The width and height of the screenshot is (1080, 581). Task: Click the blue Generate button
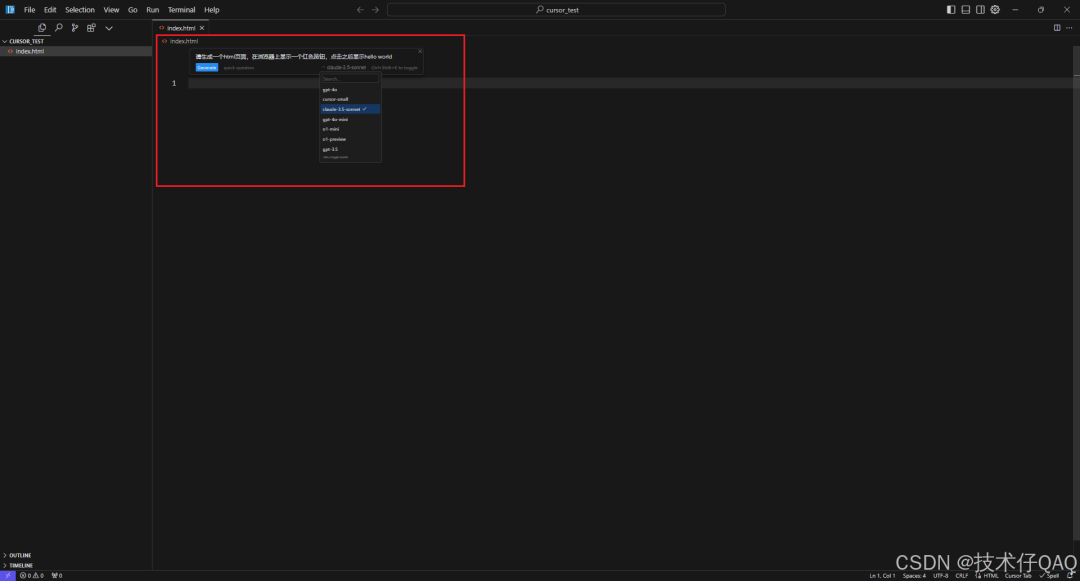pyautogui.click(x=207, y=67)
